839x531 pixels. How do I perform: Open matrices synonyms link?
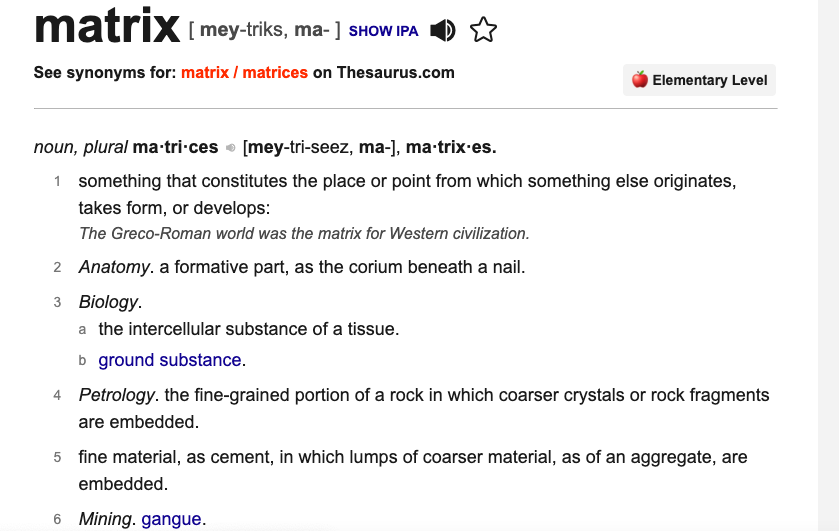pyautogui.click(x=275, y=72)
